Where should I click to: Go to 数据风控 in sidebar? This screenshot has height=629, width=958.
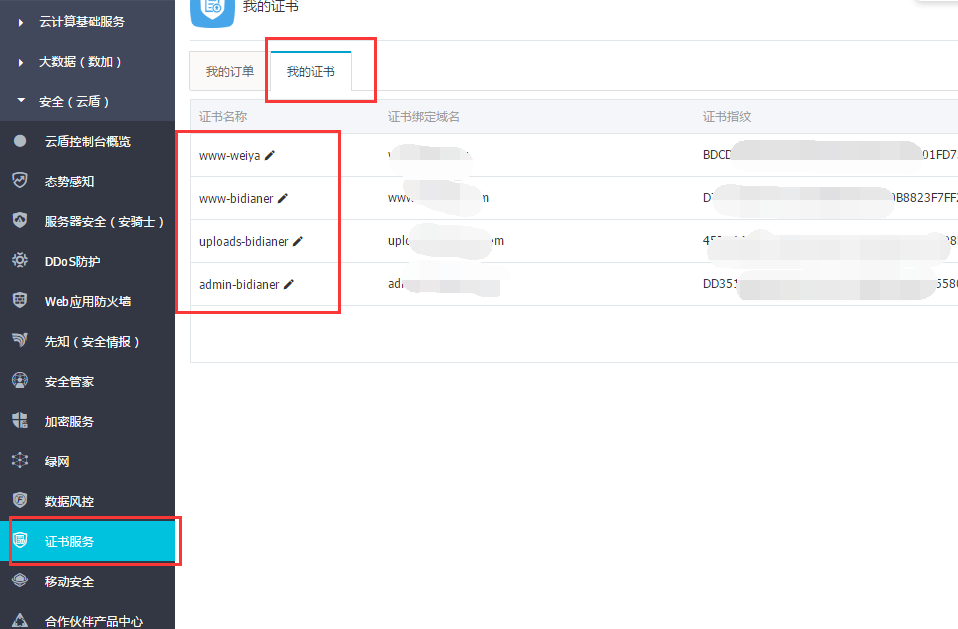pos(70,501)
